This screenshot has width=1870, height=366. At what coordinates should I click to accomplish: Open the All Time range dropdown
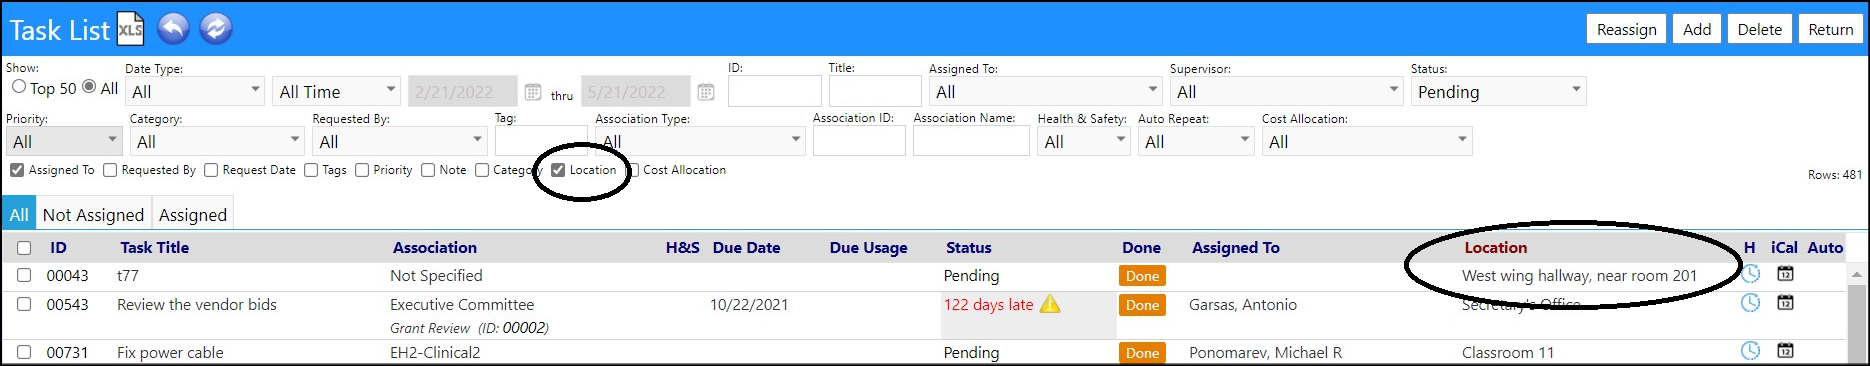336,91
